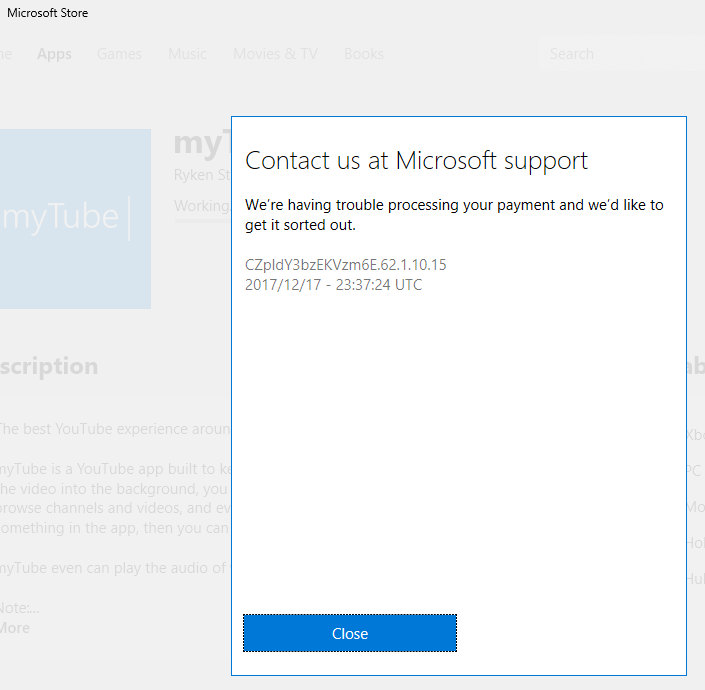Click the Microsoft Store window title
Screen dimensions: 705x690
click(48, 13)
